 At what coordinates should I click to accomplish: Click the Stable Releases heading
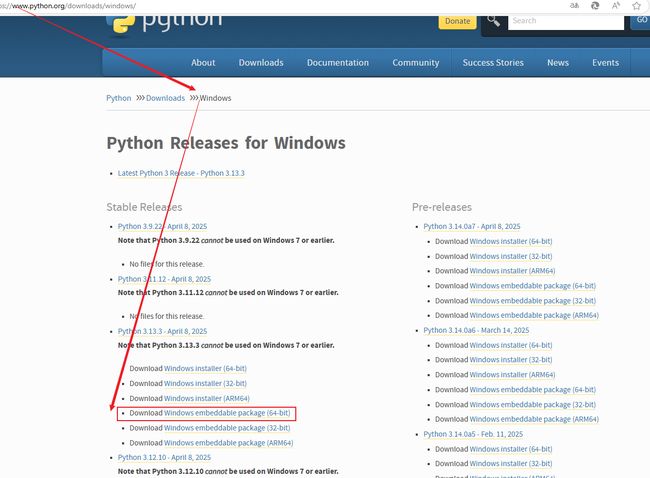tap(144, 207)
